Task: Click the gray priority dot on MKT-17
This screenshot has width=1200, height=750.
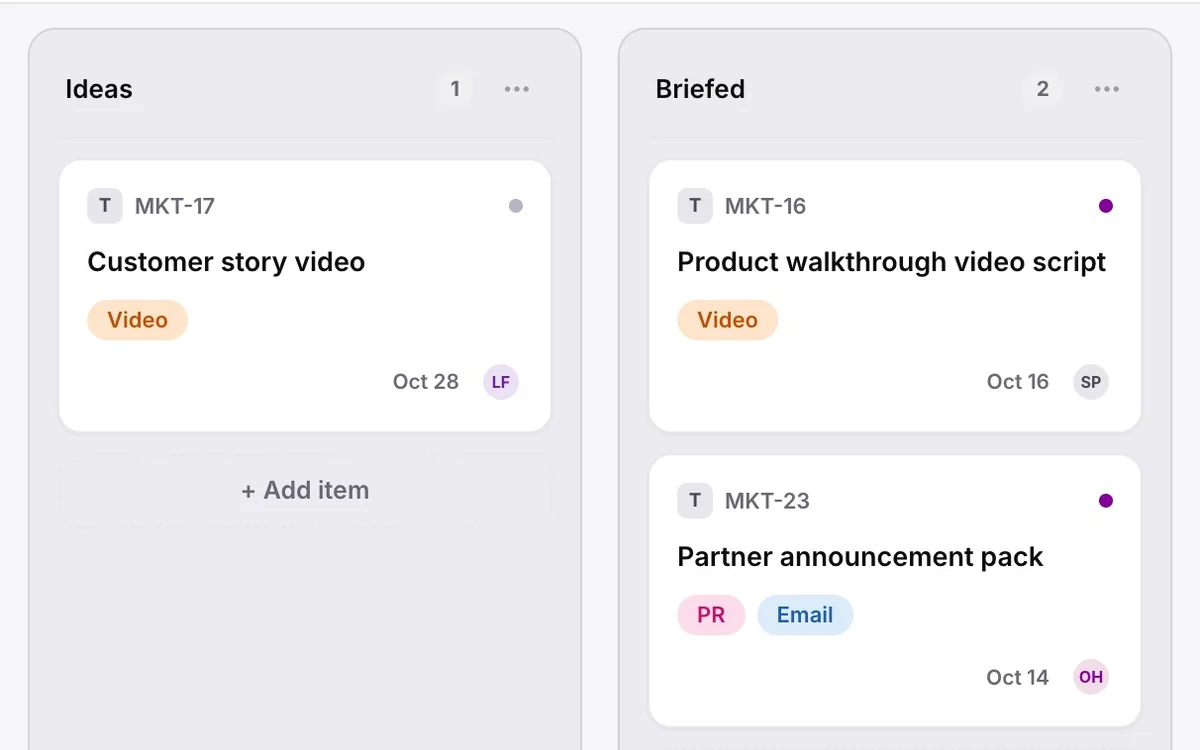Action: [x=516, y=206]
